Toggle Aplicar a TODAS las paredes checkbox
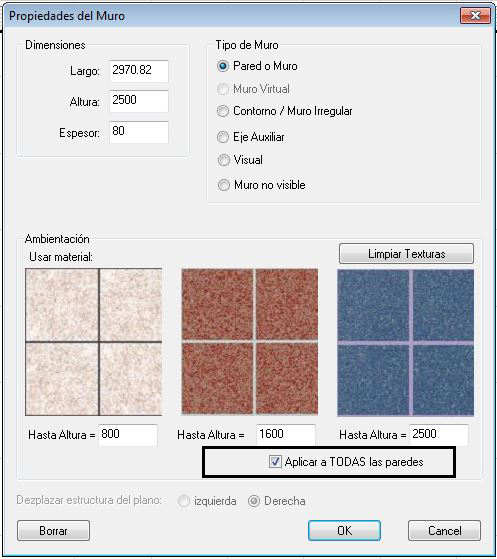497x559 pixels. tap(275, 462)
